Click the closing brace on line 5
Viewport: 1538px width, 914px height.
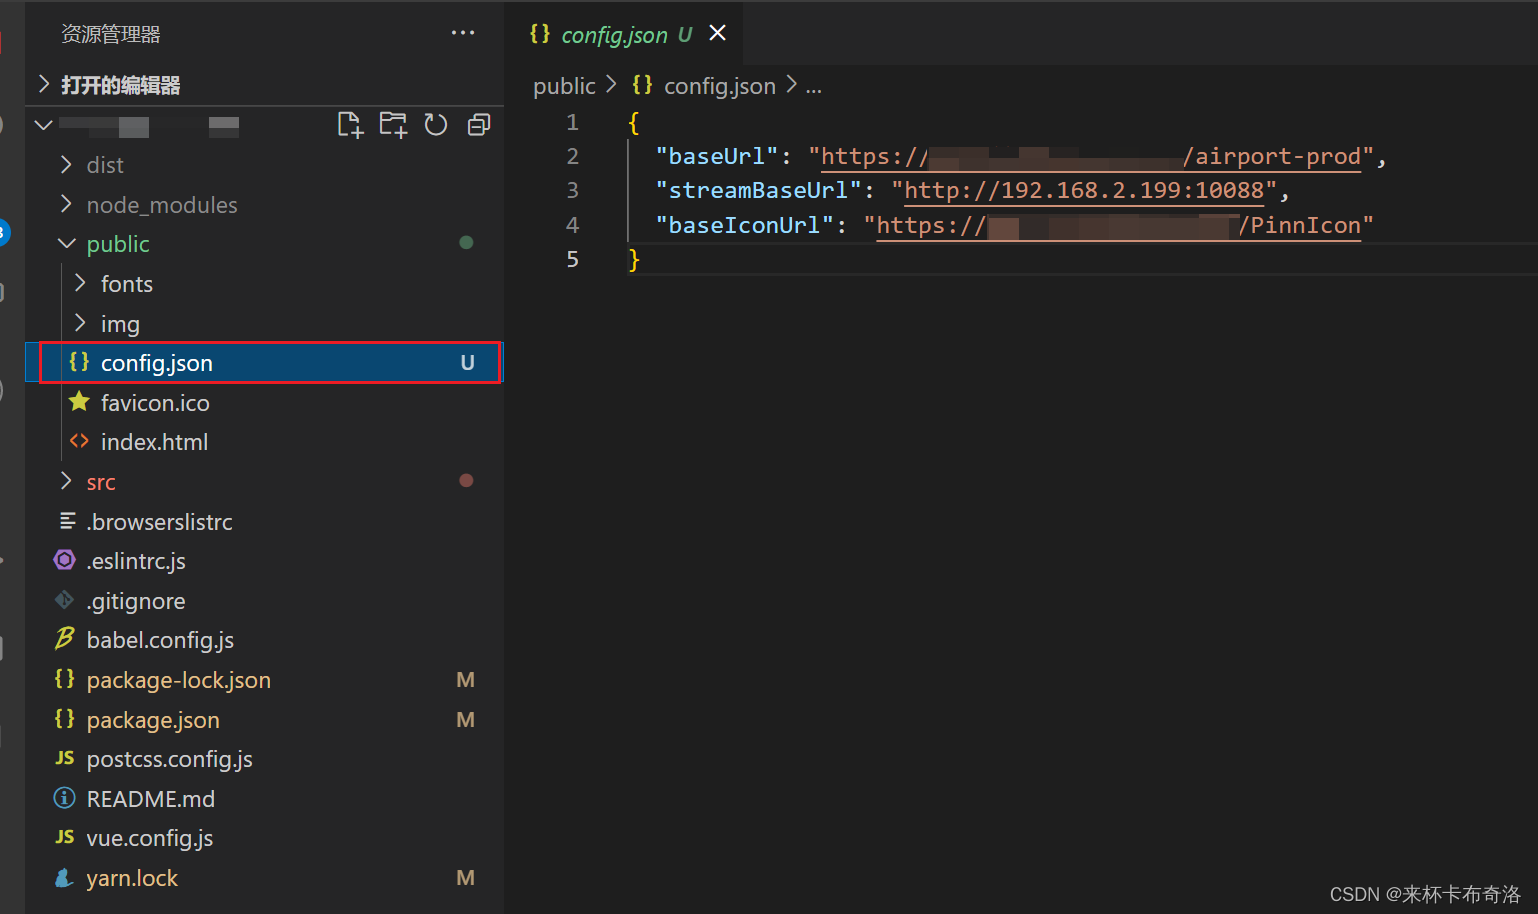tap(633, 260)
